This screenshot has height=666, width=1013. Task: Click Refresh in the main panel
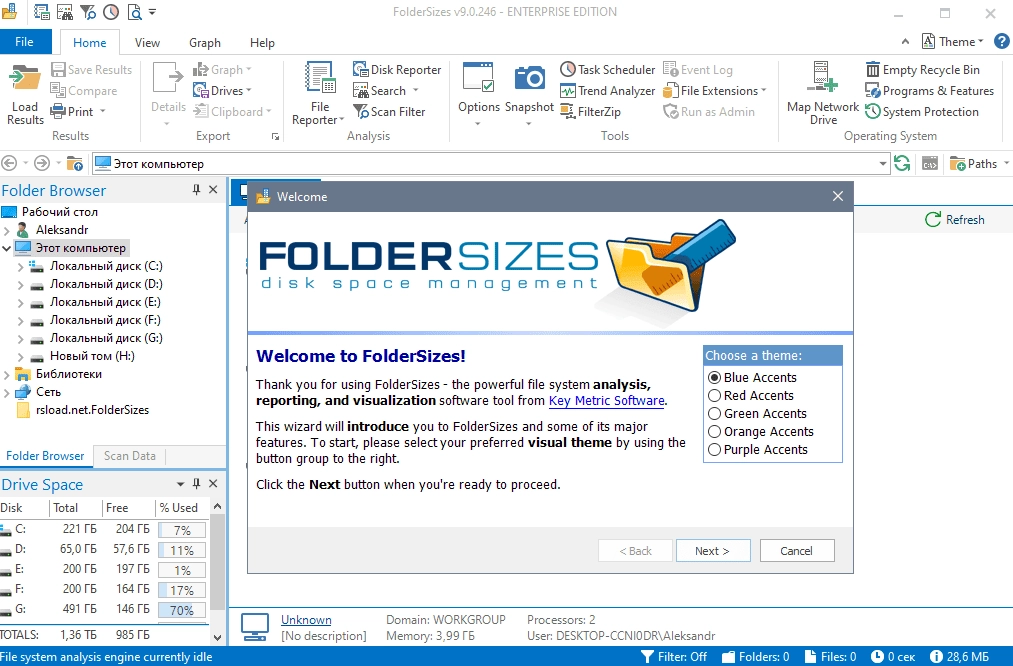pyautogui.click(x=955, y=220)
